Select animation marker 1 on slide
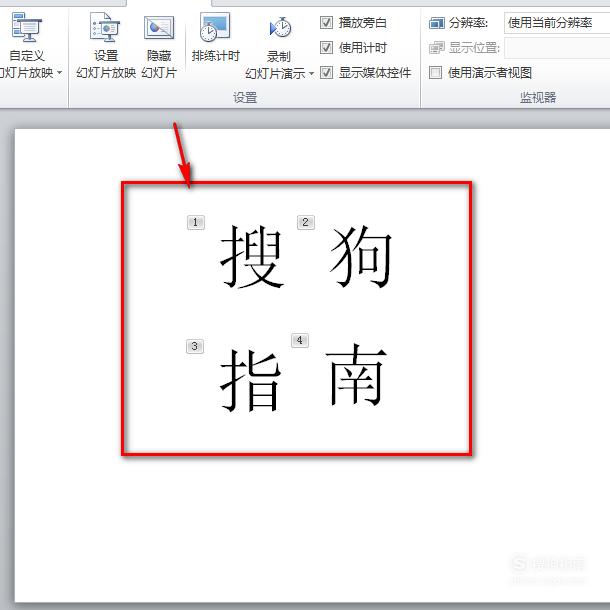The image size is (610, 610). click(196, 223)
